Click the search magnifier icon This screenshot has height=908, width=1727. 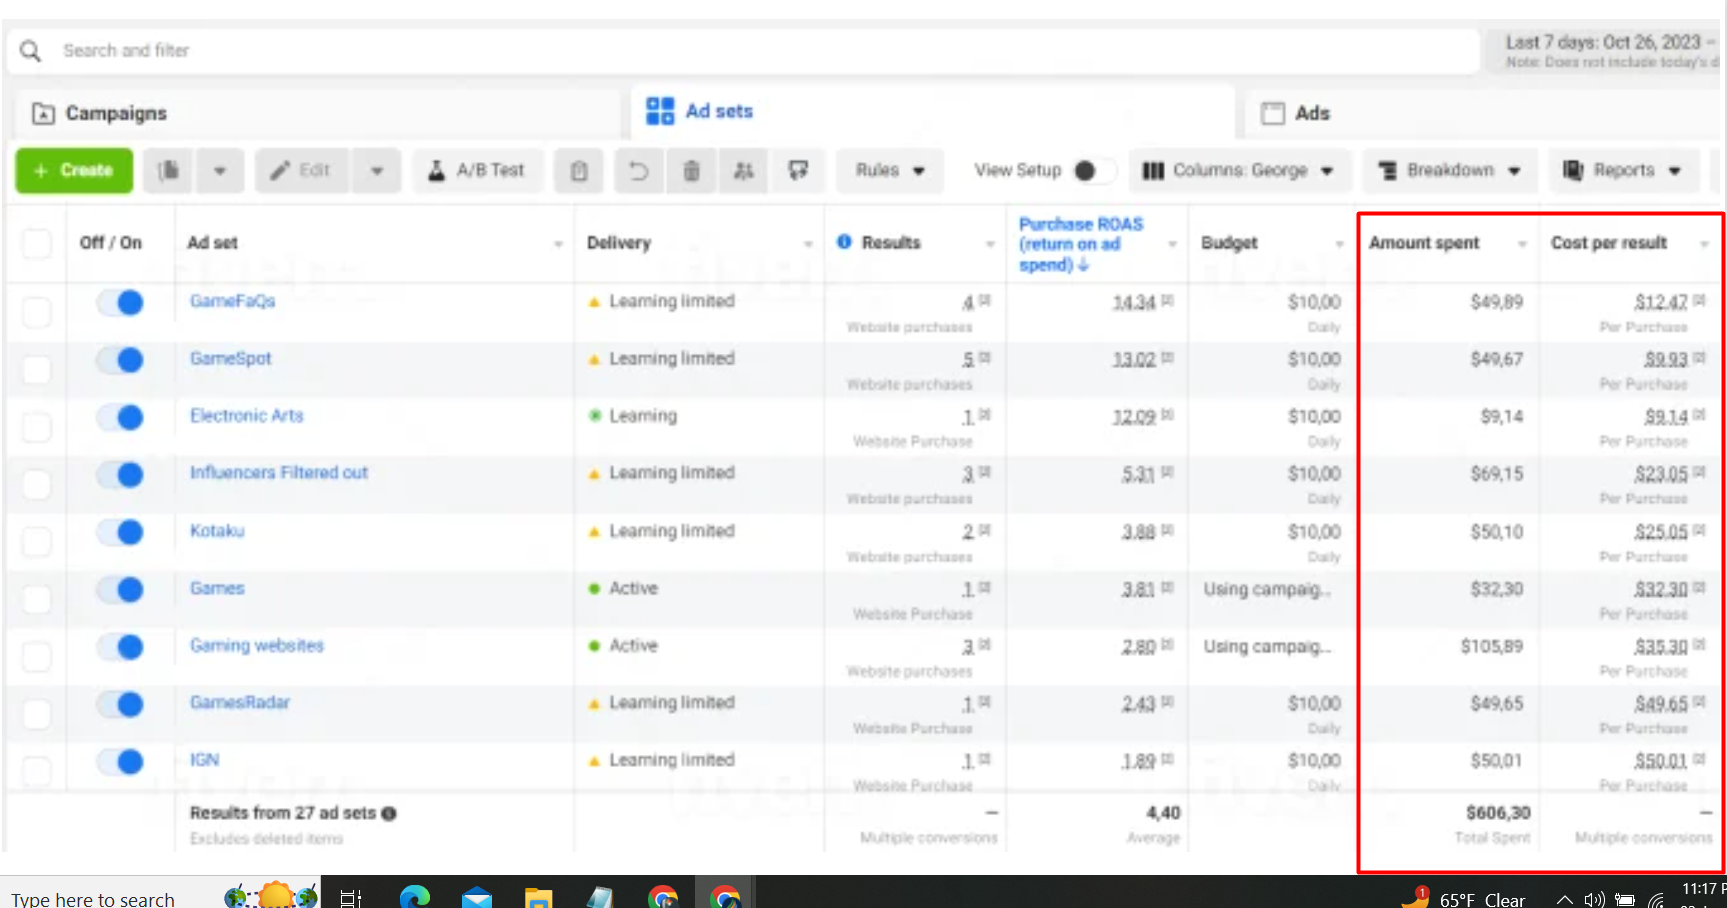pos(31,51)
